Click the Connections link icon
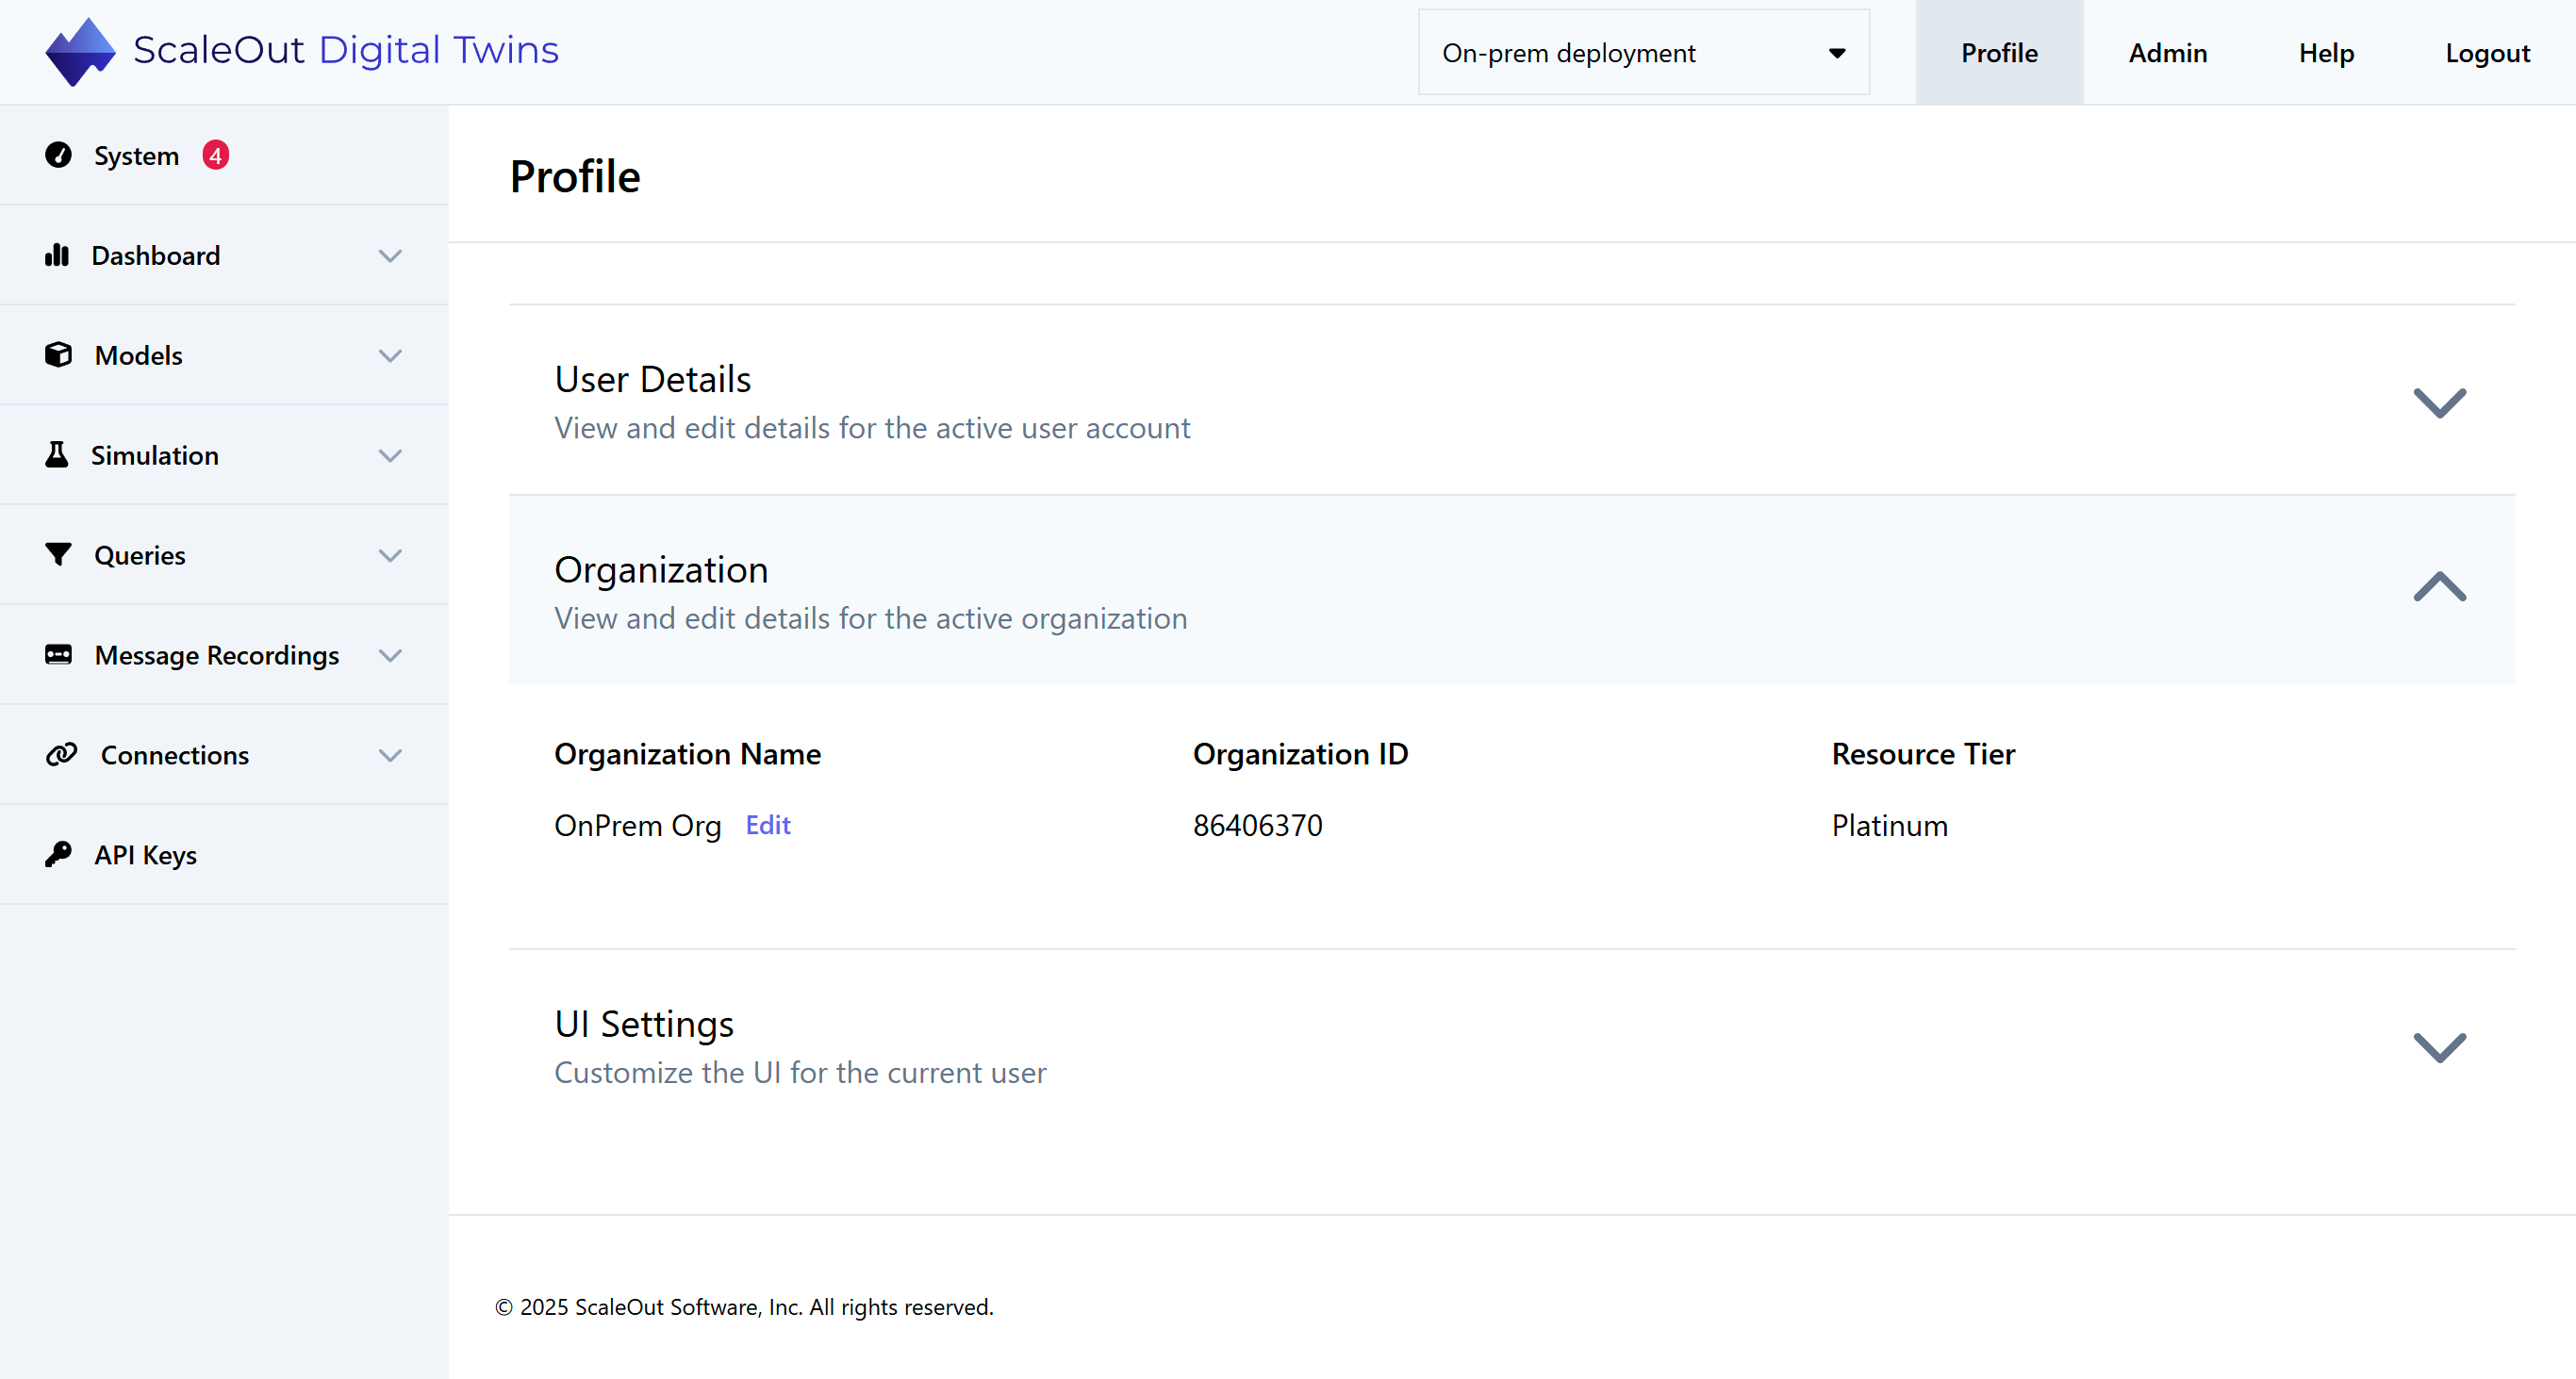Screen dimensions: 2576x1379 pos(61,755)
